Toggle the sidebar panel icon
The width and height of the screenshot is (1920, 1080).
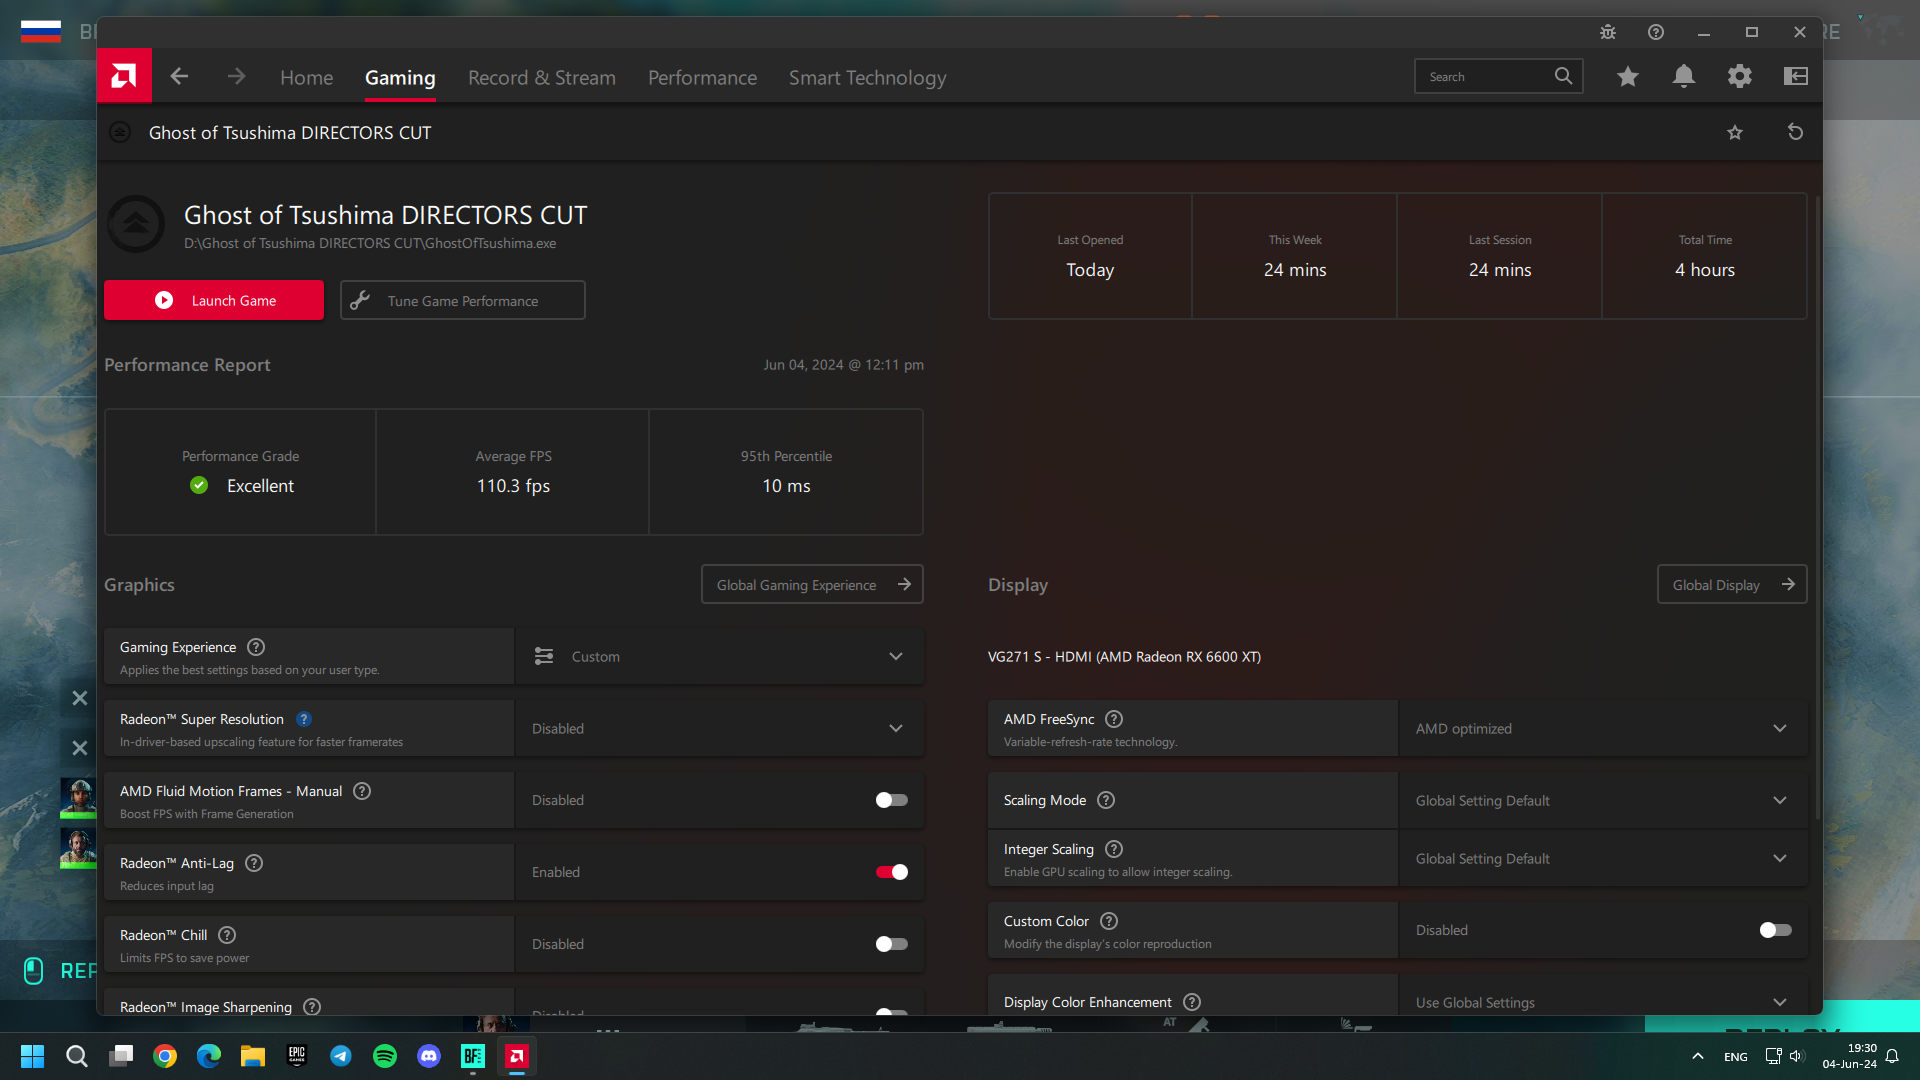tap(1796, 76)
